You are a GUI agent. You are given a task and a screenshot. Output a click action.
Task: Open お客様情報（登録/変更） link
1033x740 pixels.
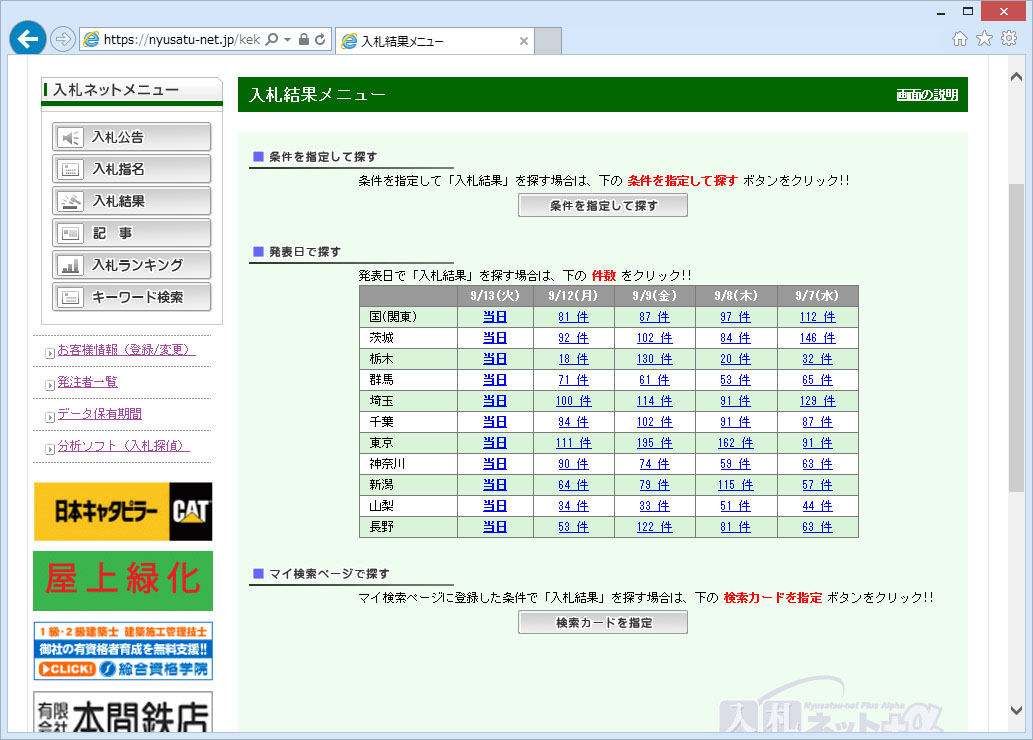(126, 350)
